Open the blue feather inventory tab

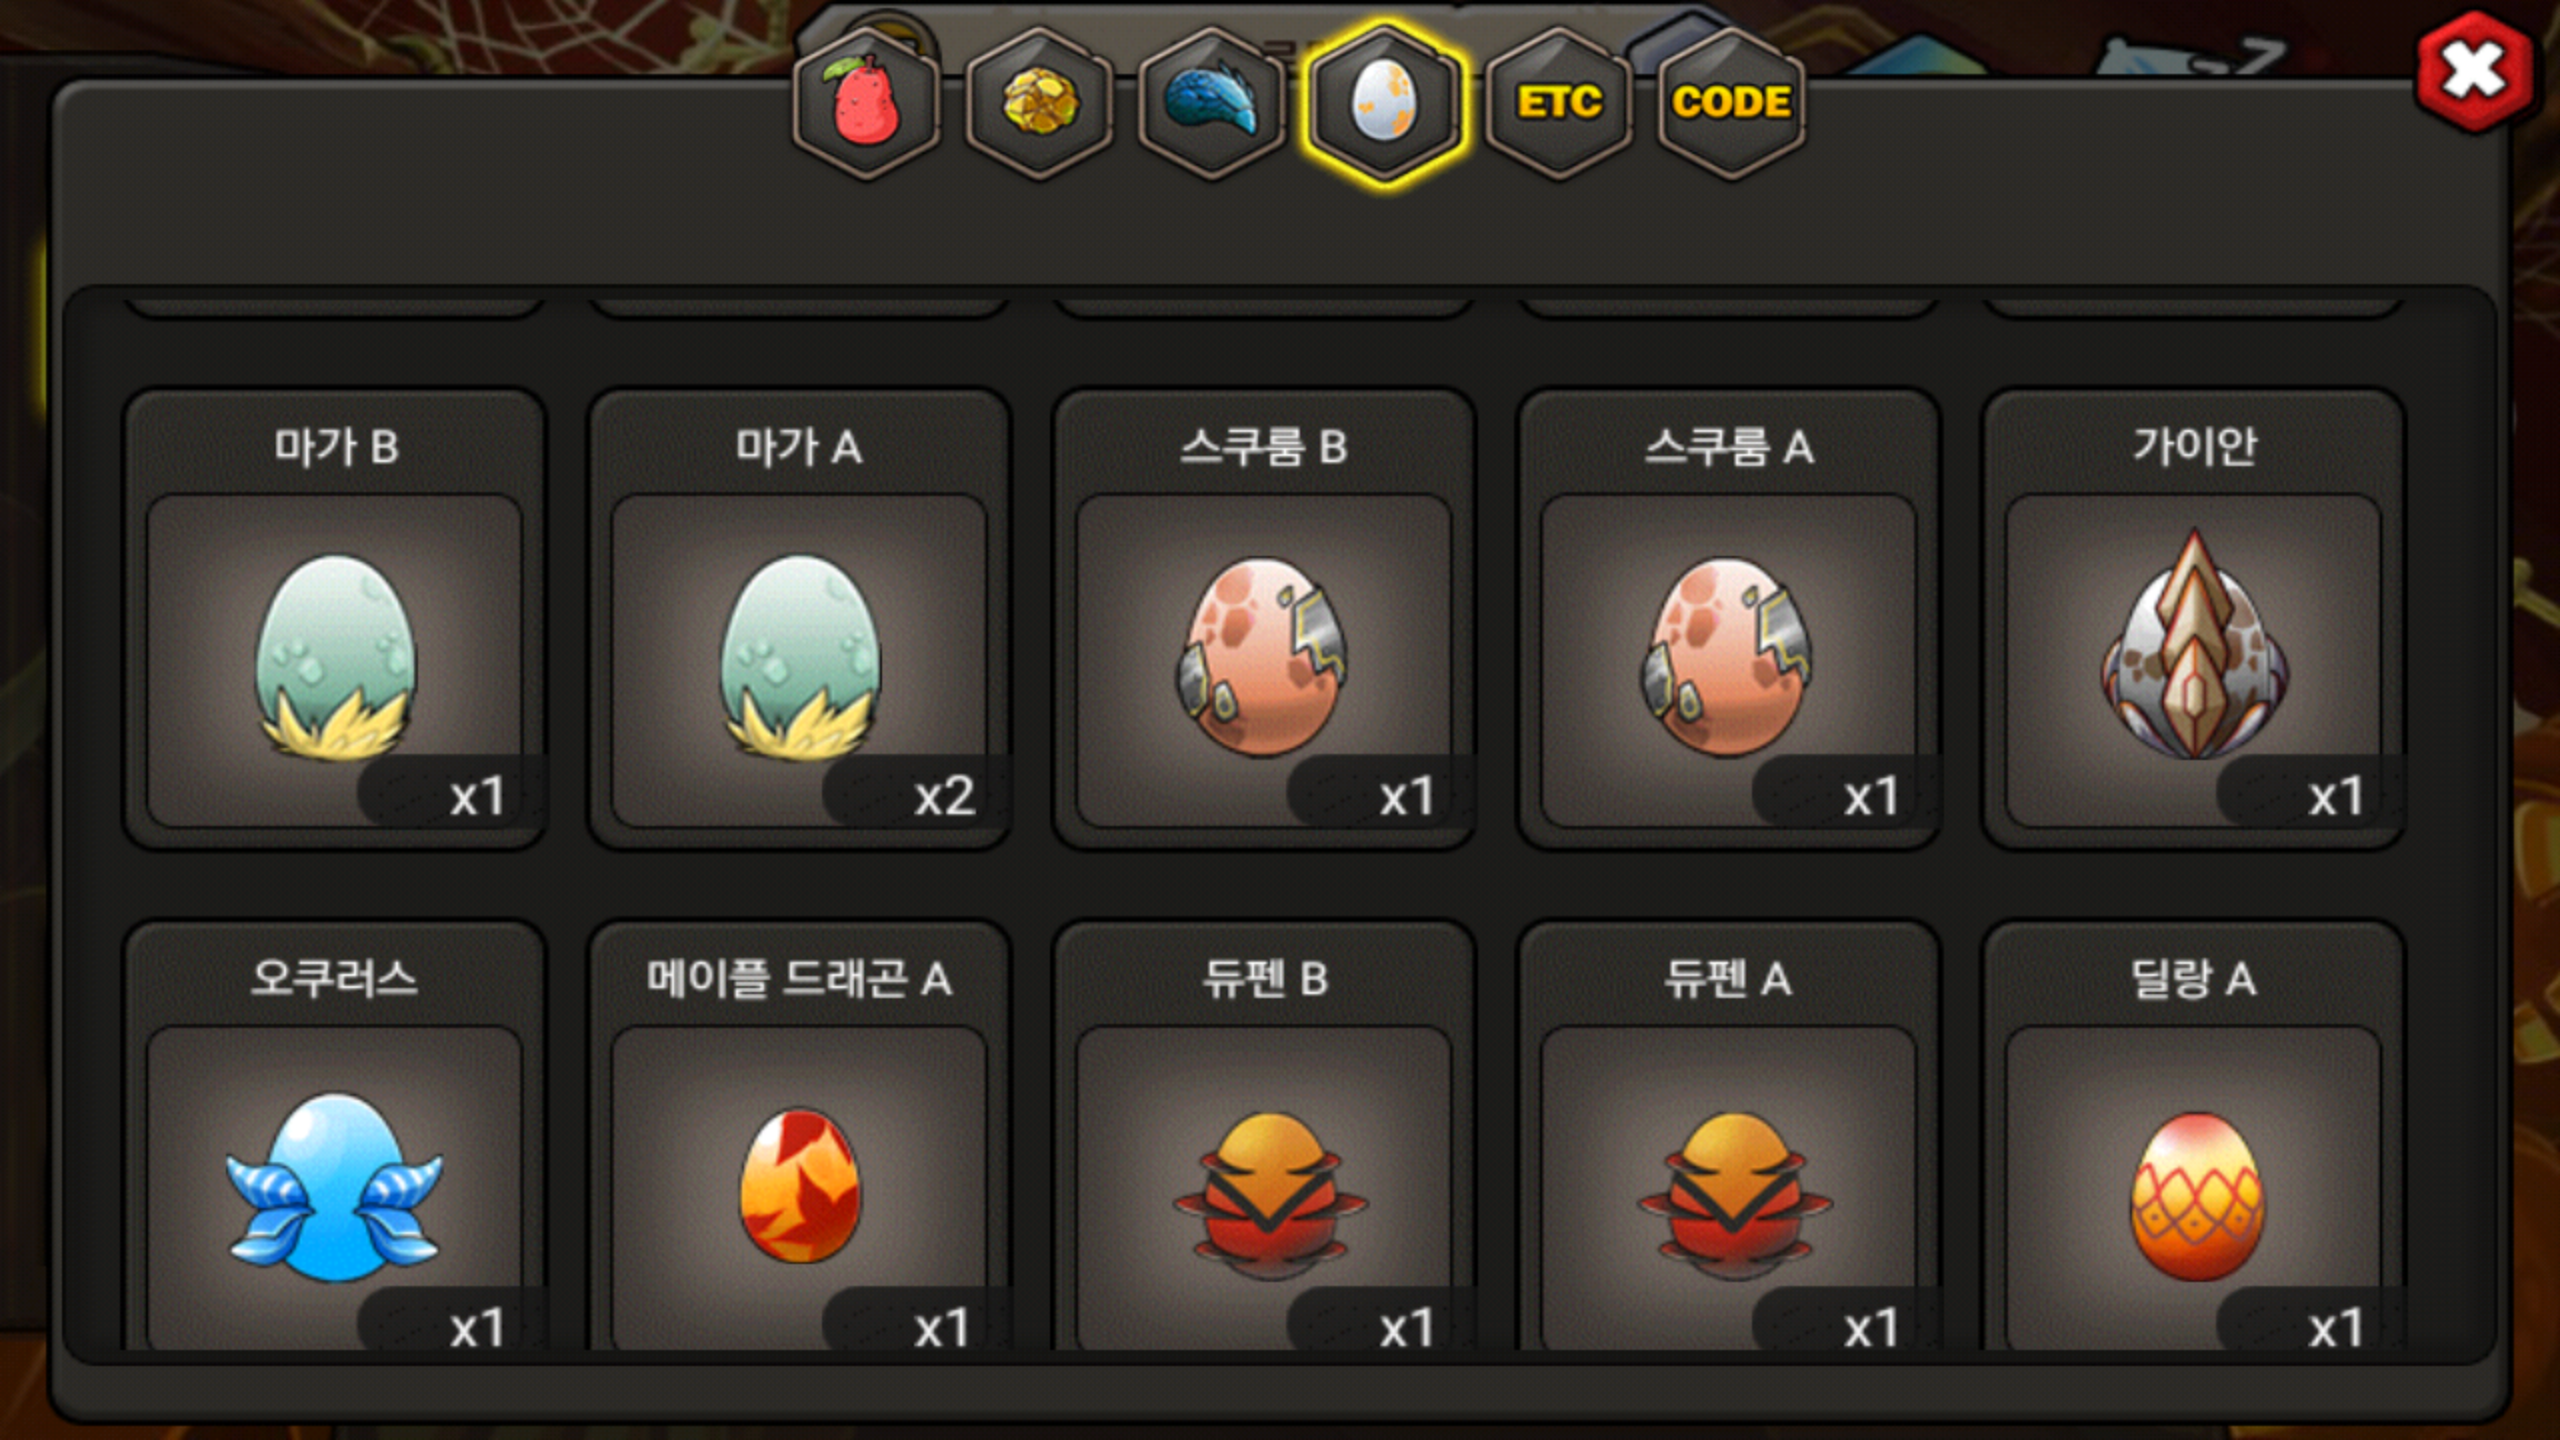pos(1212,103)
